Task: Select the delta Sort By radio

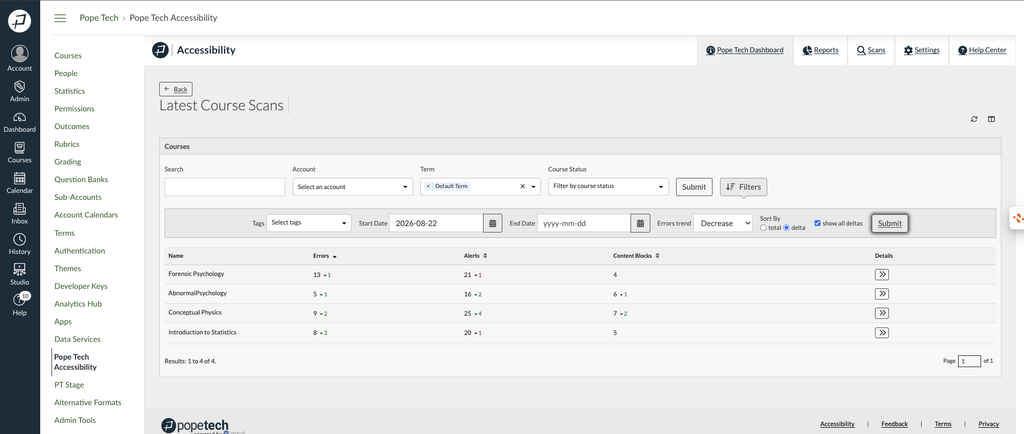Action: point(786,228)
